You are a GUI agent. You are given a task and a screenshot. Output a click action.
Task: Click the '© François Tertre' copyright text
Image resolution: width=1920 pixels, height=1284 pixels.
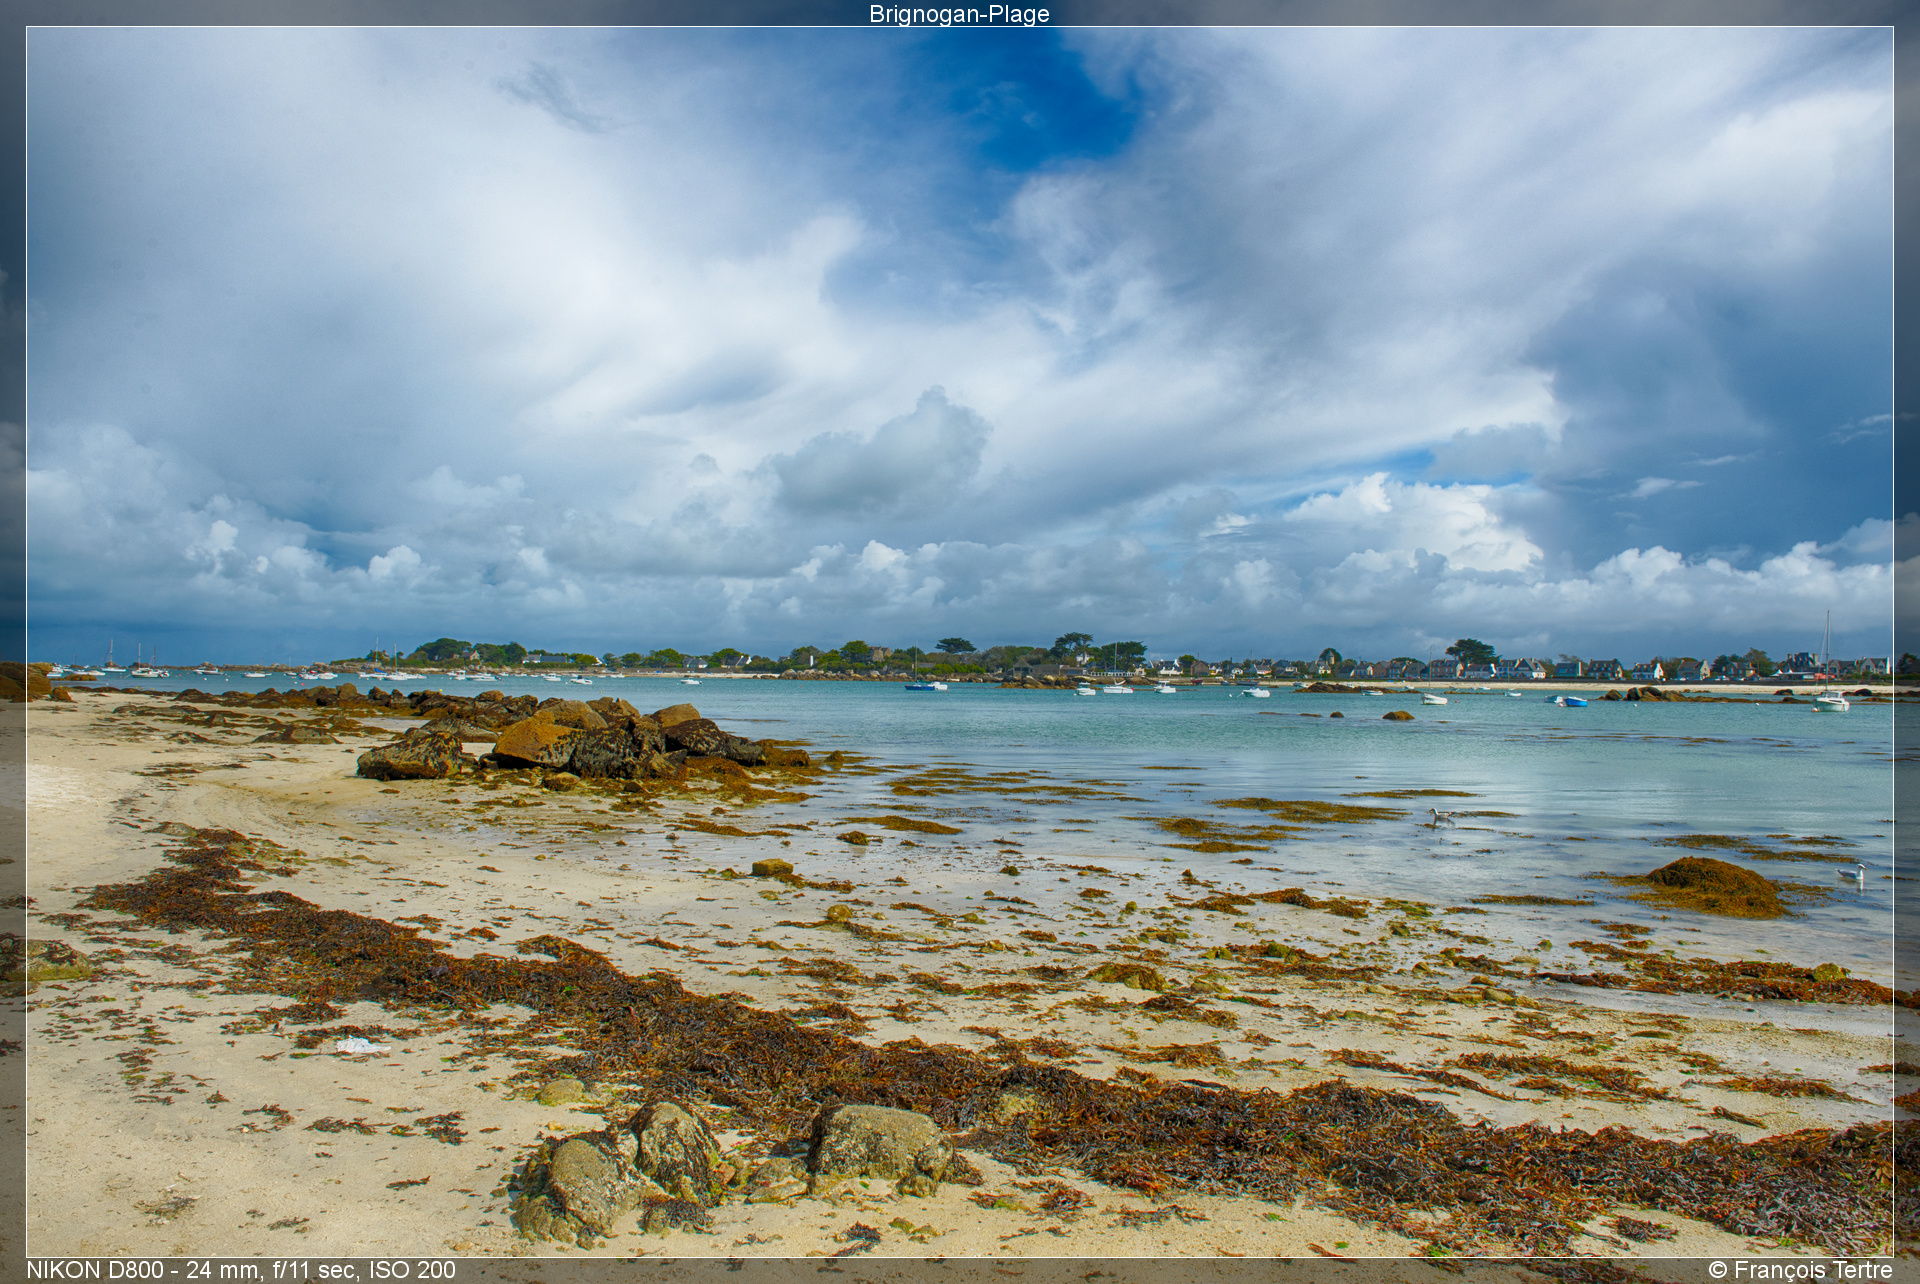click(x=1800, y=1270)
